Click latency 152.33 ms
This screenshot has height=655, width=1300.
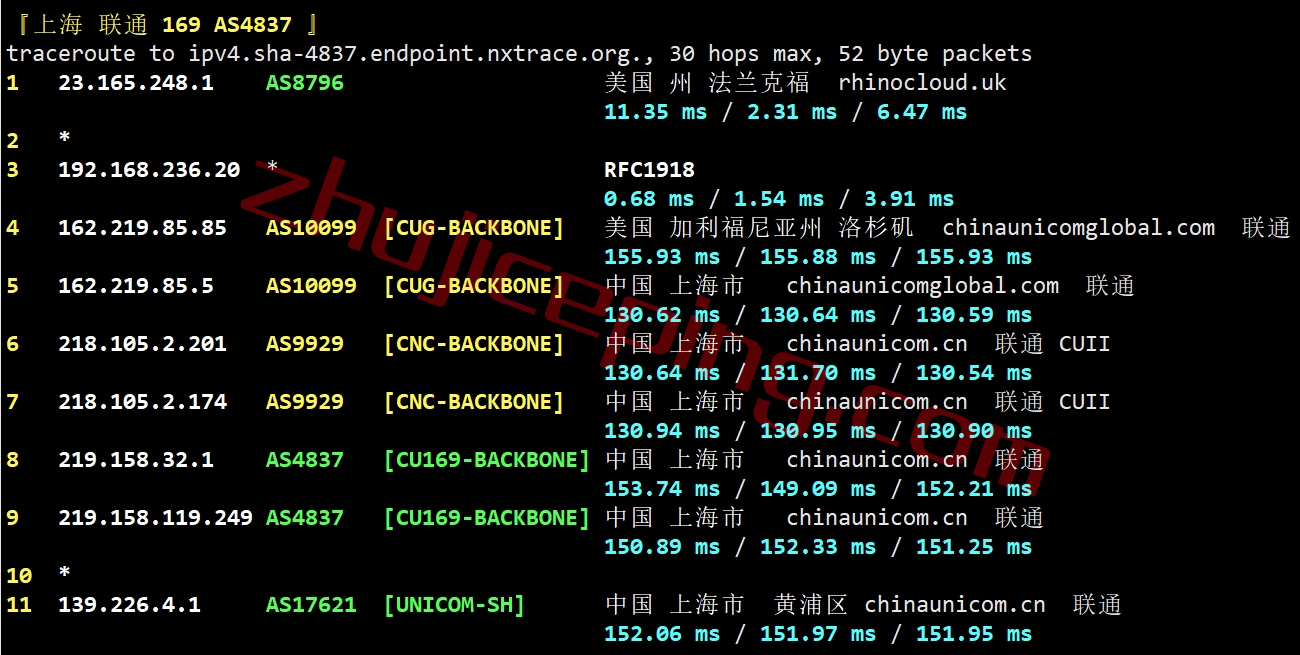(x=817, y=547)
